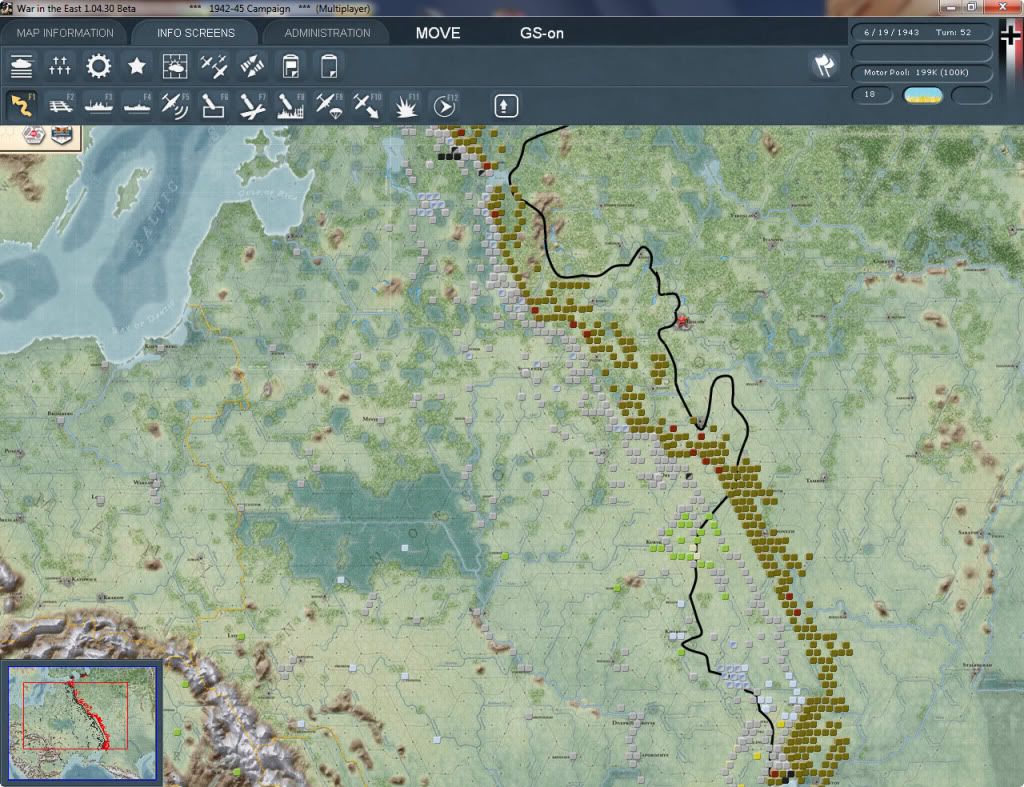
Task: Click the German cross faction flag
Action: coord(1010,35)
